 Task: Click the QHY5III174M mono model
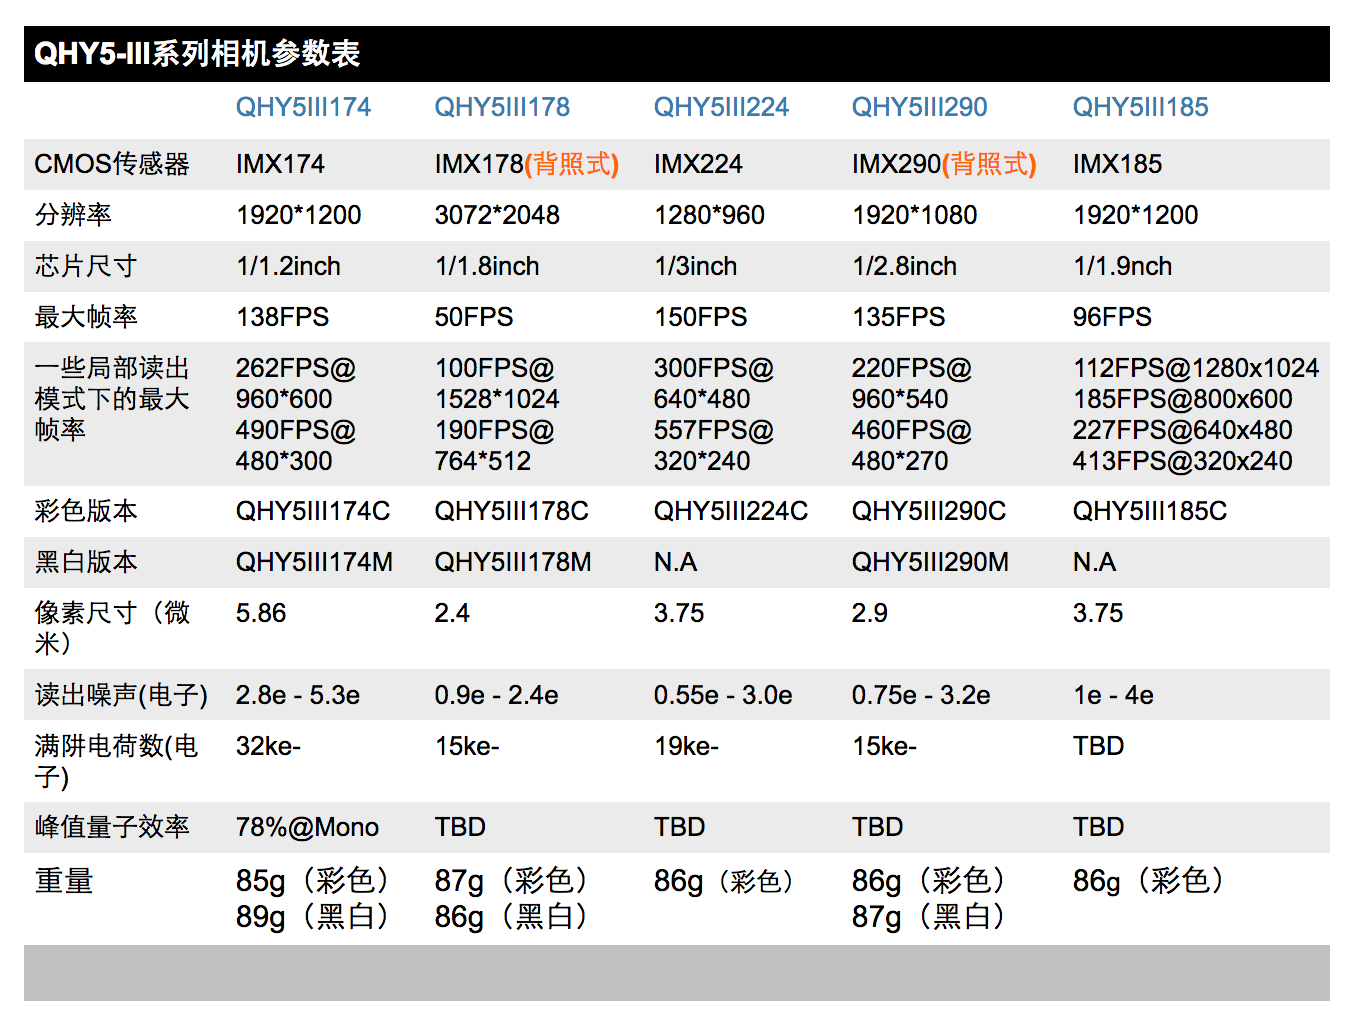[x=314, y=562]
